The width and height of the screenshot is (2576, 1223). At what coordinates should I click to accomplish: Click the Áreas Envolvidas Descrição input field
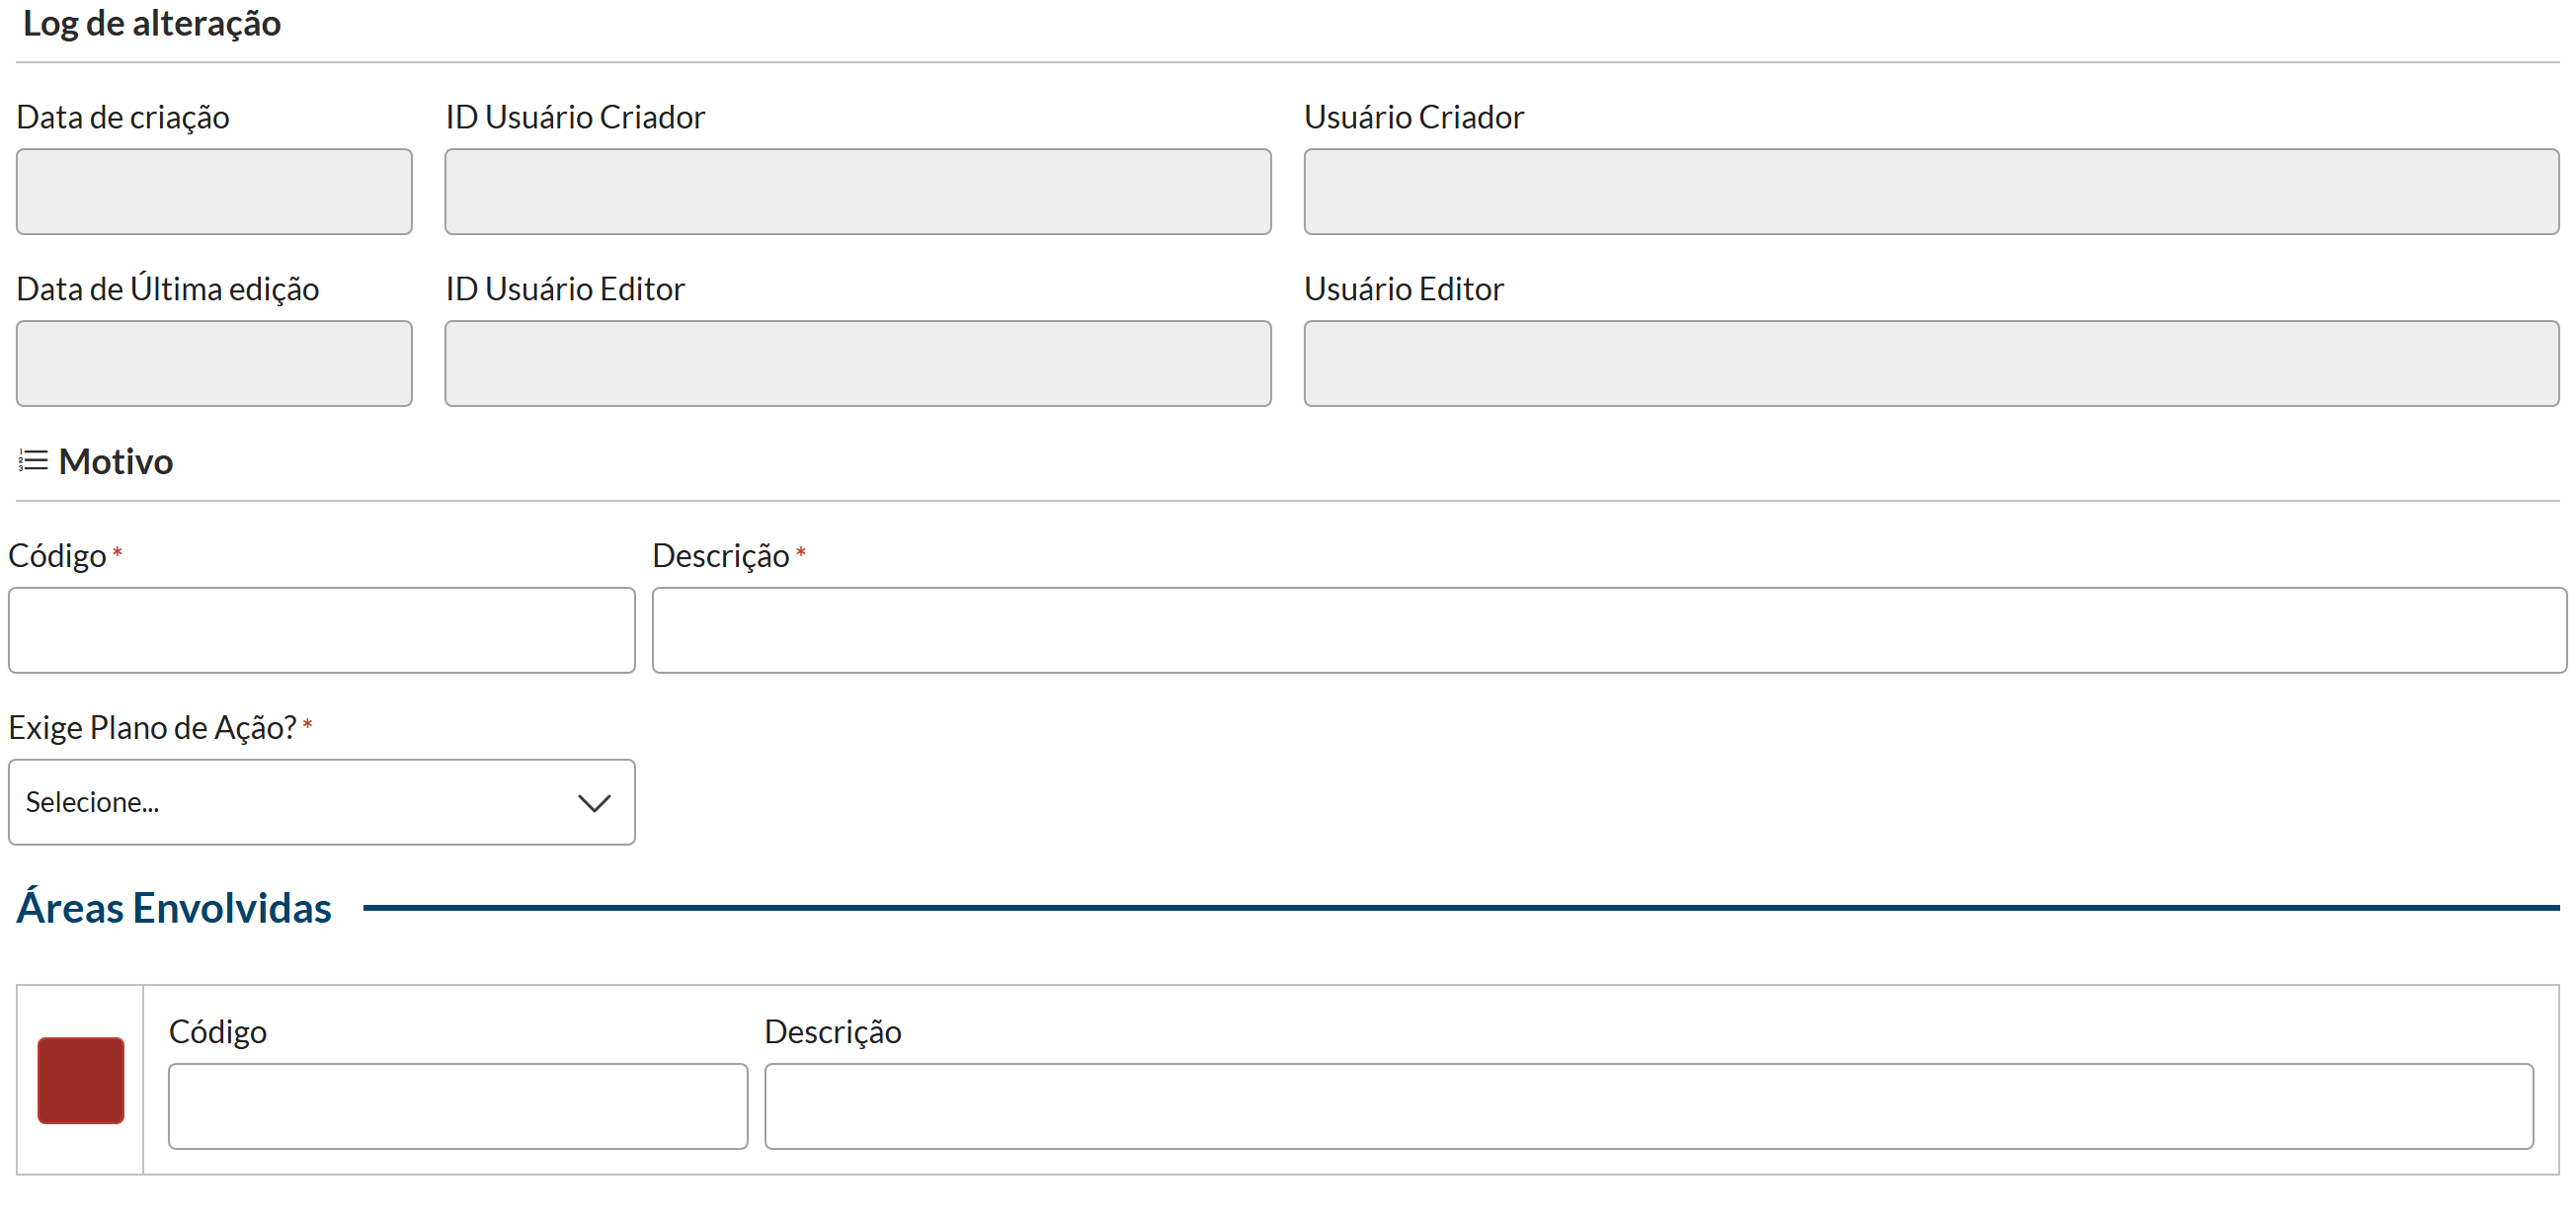pos(1649,1106)
